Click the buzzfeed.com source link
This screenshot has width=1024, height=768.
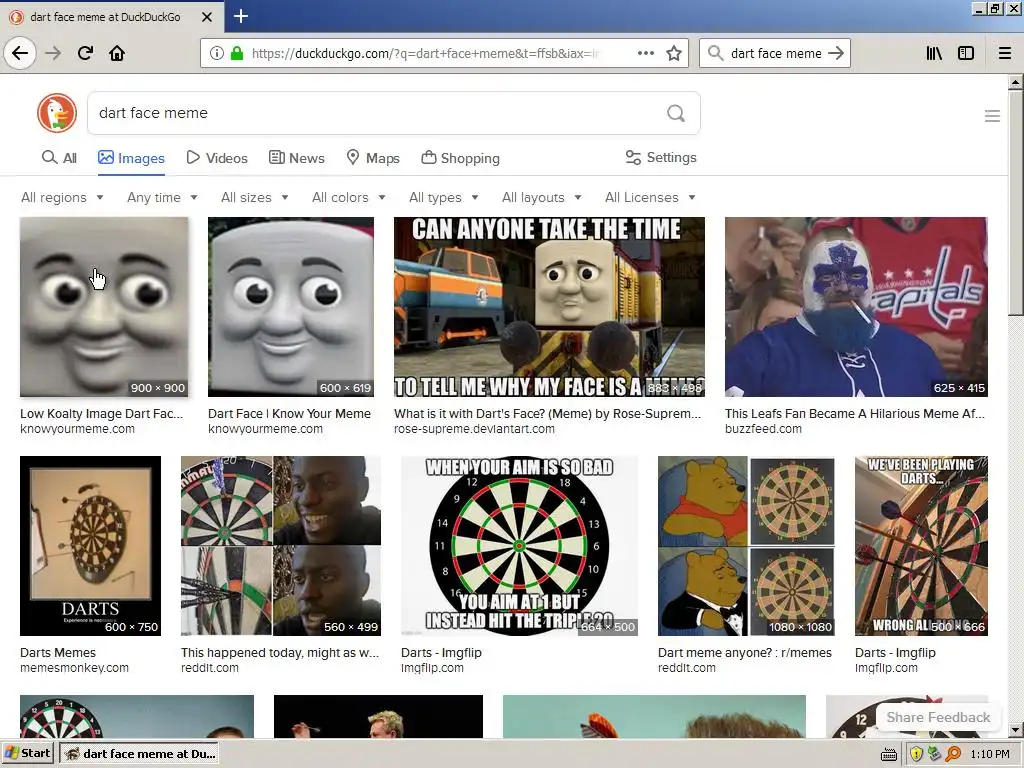coord(763,429)
